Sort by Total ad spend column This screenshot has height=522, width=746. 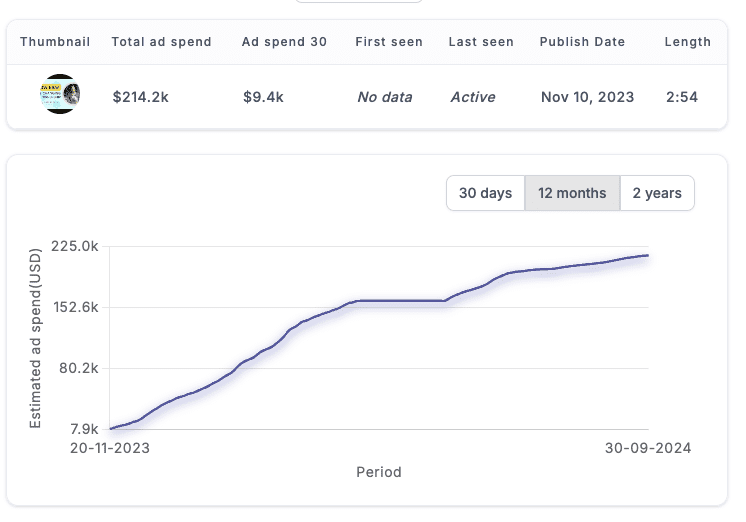(161, 42)
